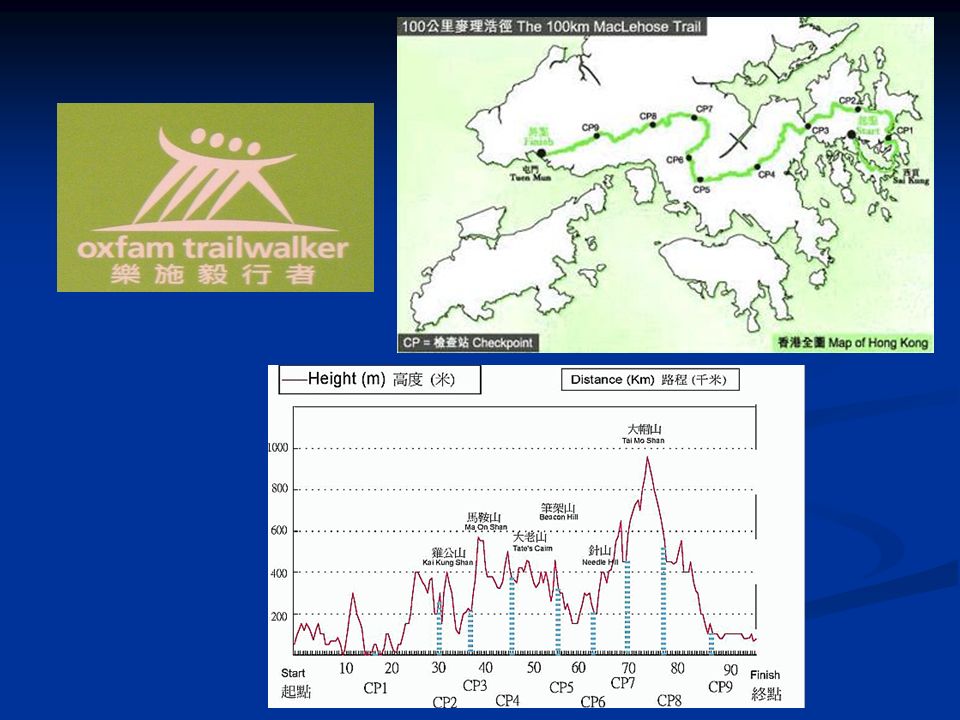The height and width of the screenshot is (720, 960).
Task: Click the CP7 label below the elevation chart
Action: pos(623,683)
